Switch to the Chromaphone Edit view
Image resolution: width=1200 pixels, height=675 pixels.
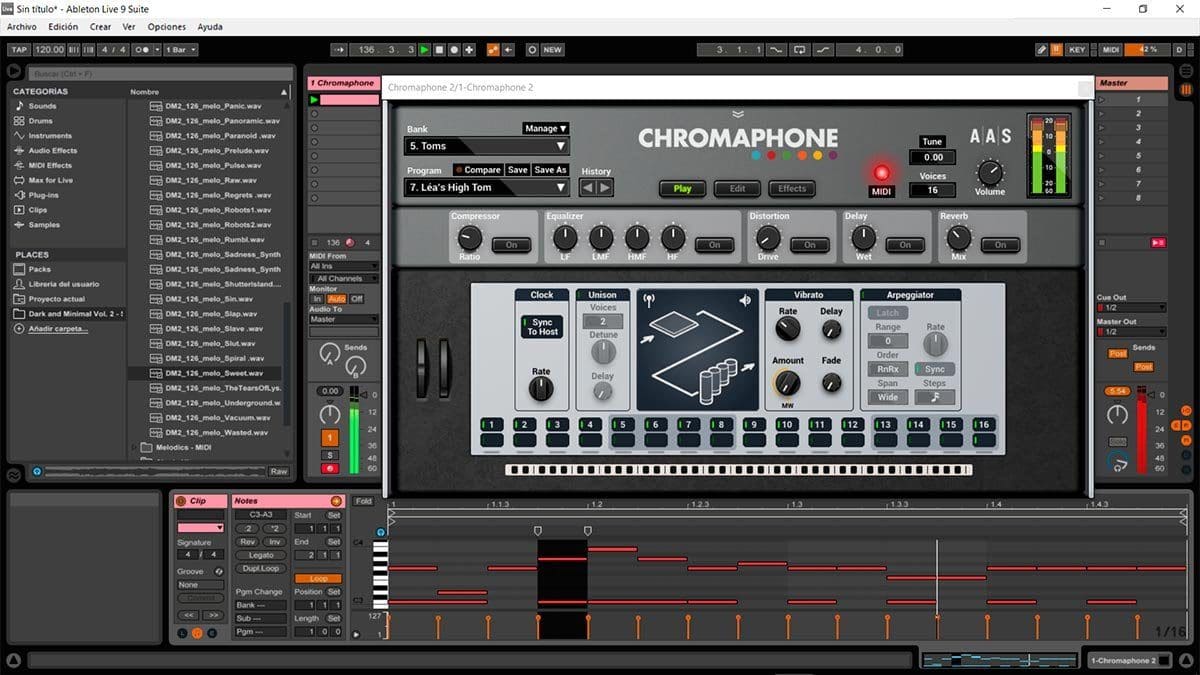(x=737, y=188)
